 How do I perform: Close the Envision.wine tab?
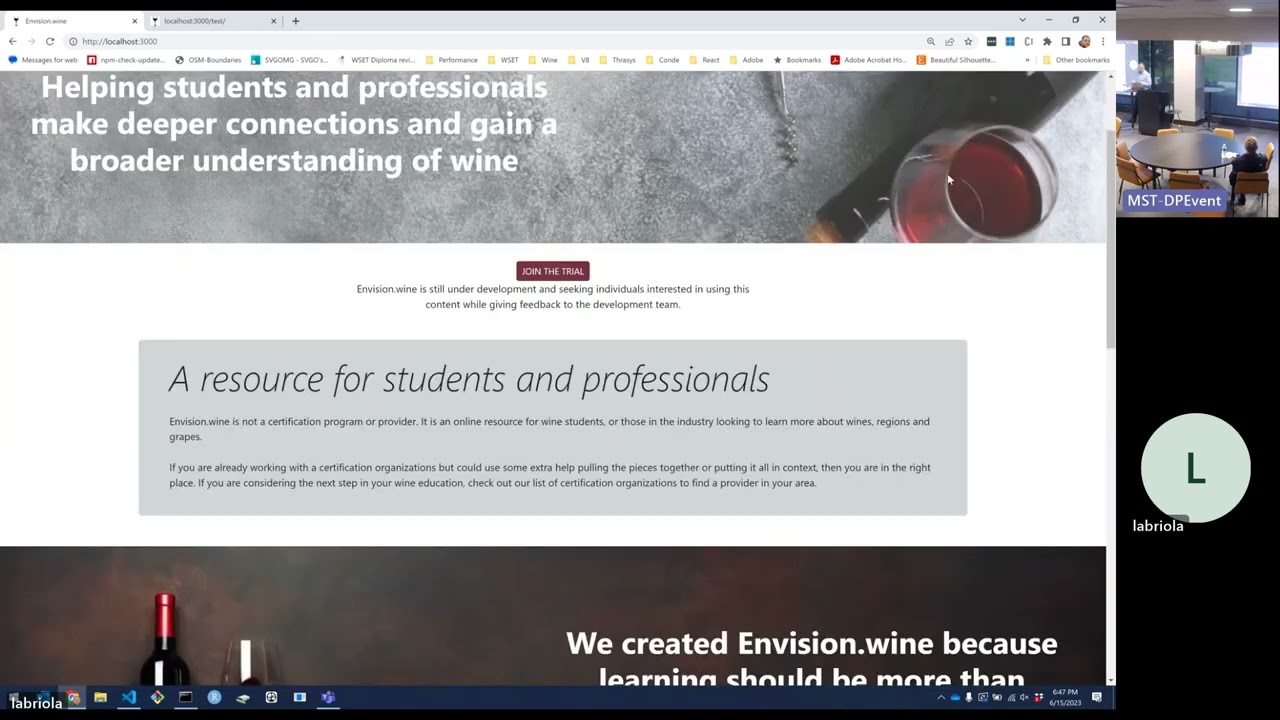(x=134, y=21)
